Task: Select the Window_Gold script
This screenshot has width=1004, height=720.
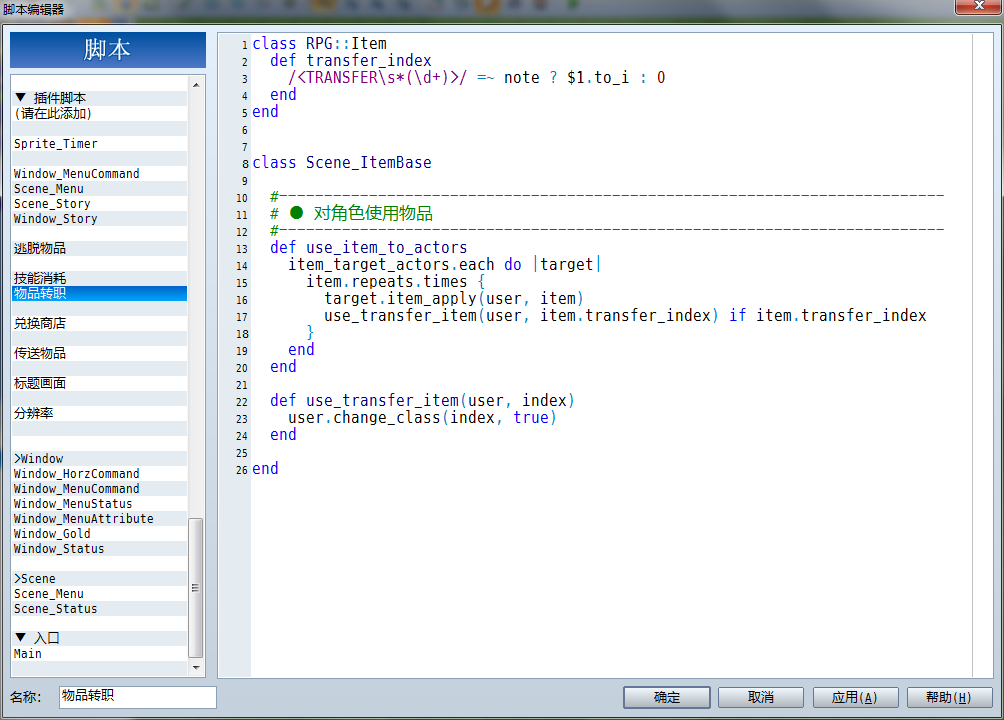Action: pyautogui.click(x=99, y=534)
